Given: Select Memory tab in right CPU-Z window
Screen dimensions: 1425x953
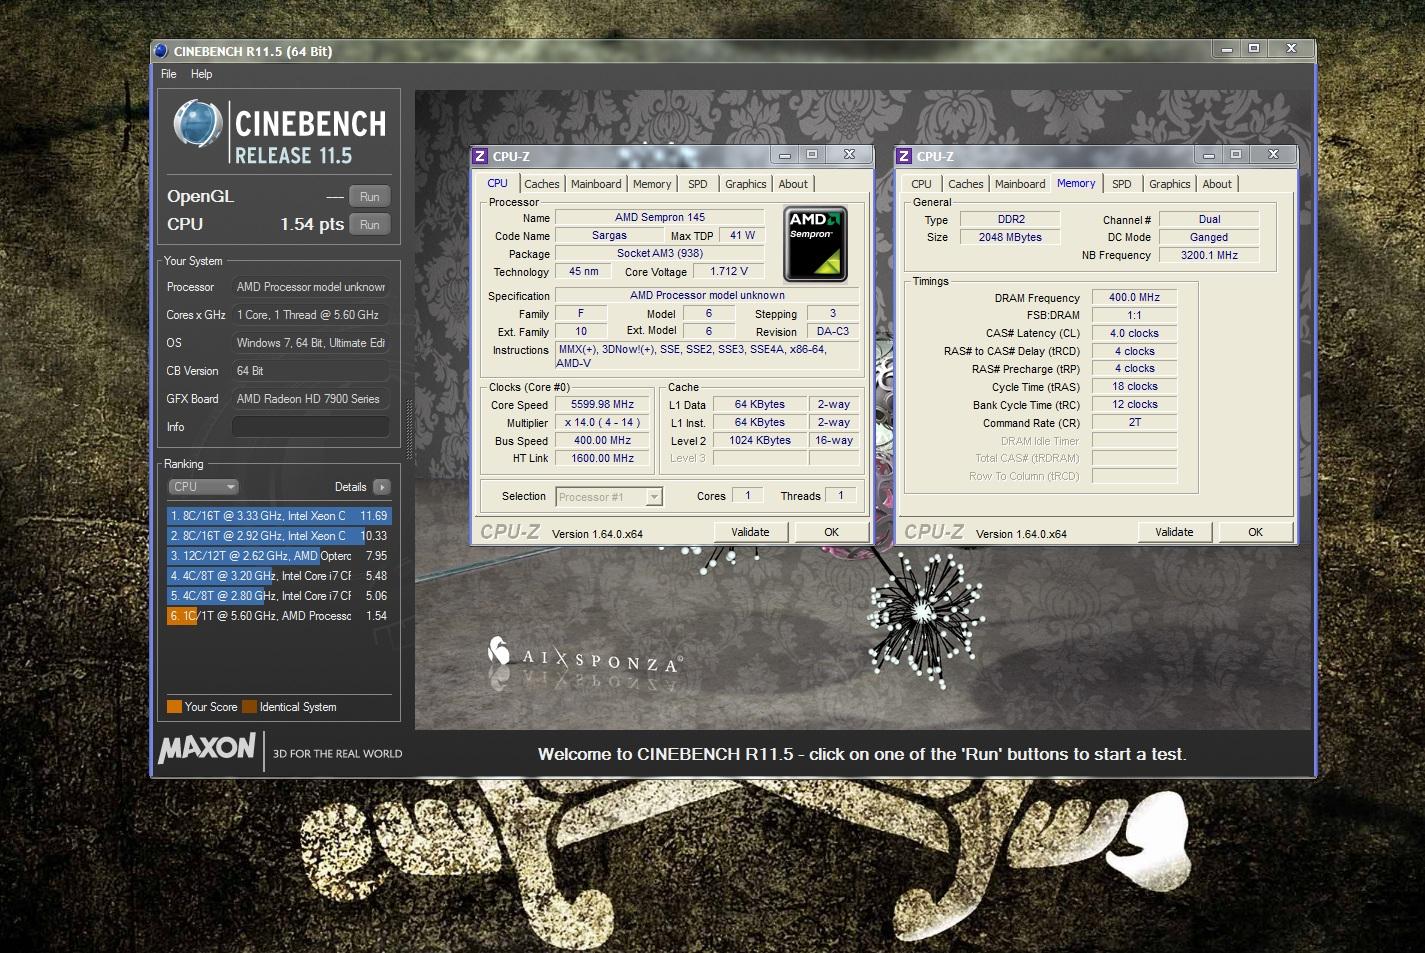Looking at the screenshot, I should [1076, 183].
